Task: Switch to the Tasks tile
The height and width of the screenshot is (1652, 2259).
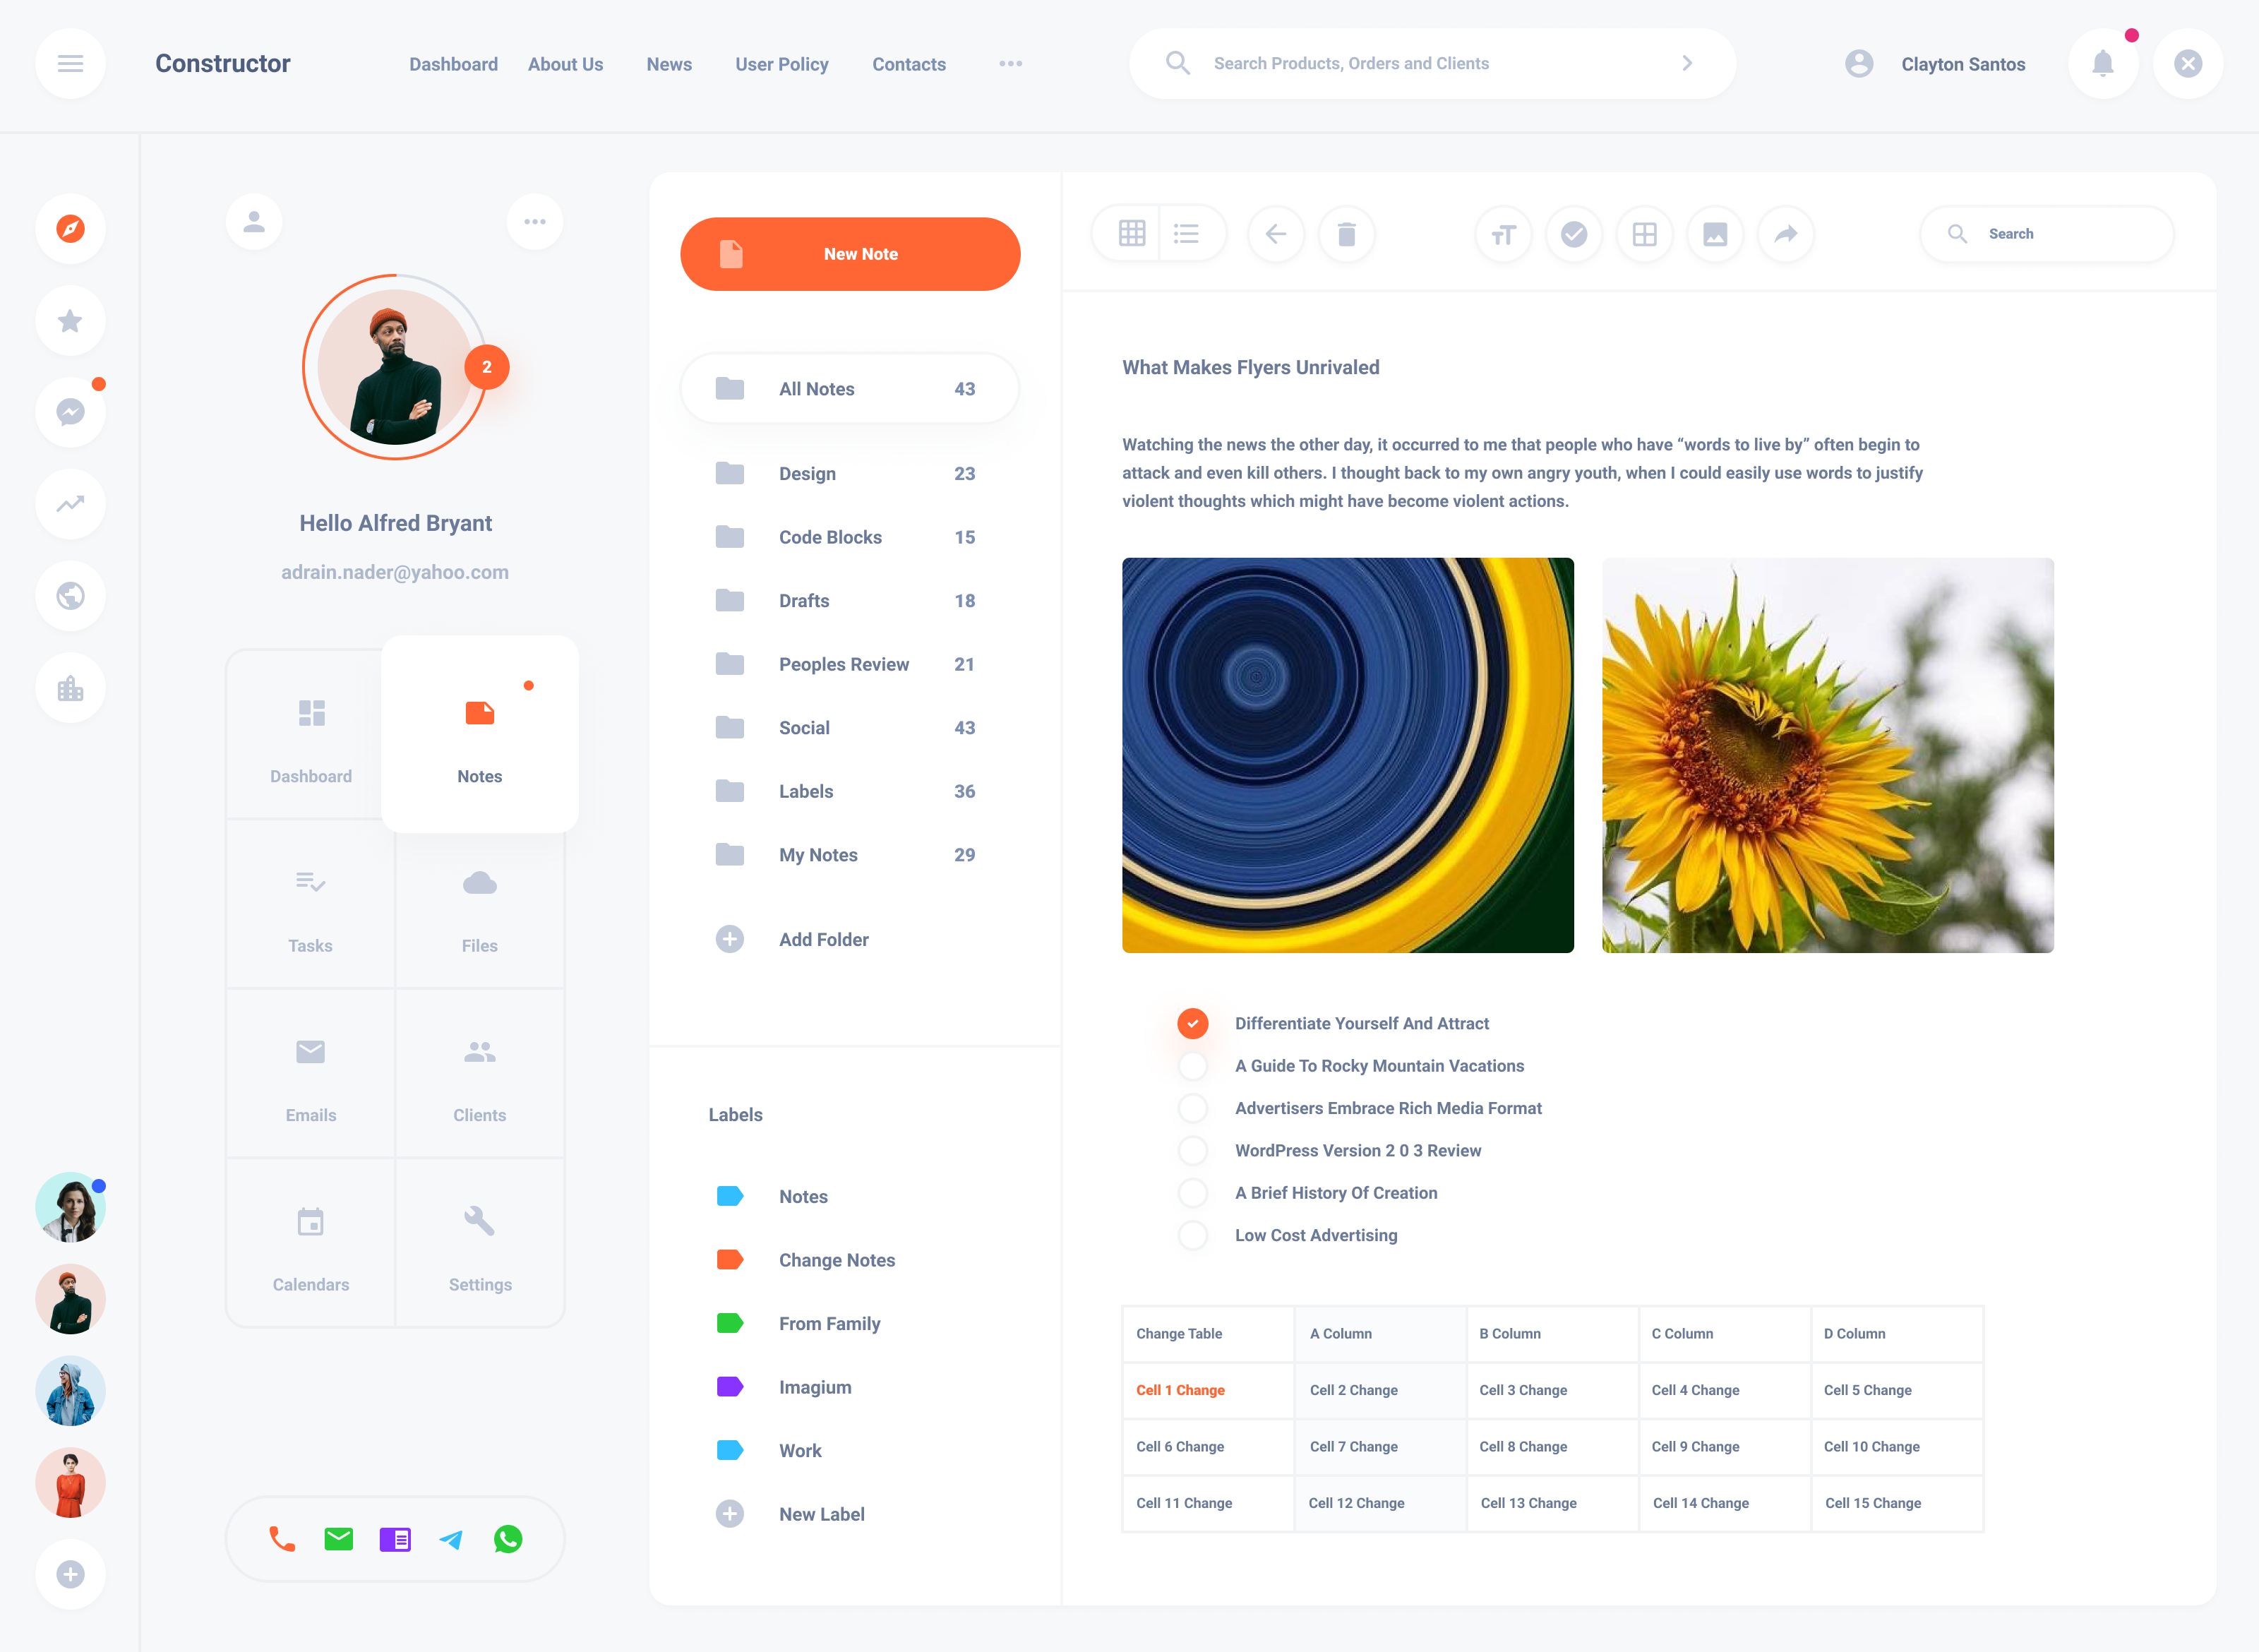Action: coord(310,906)
